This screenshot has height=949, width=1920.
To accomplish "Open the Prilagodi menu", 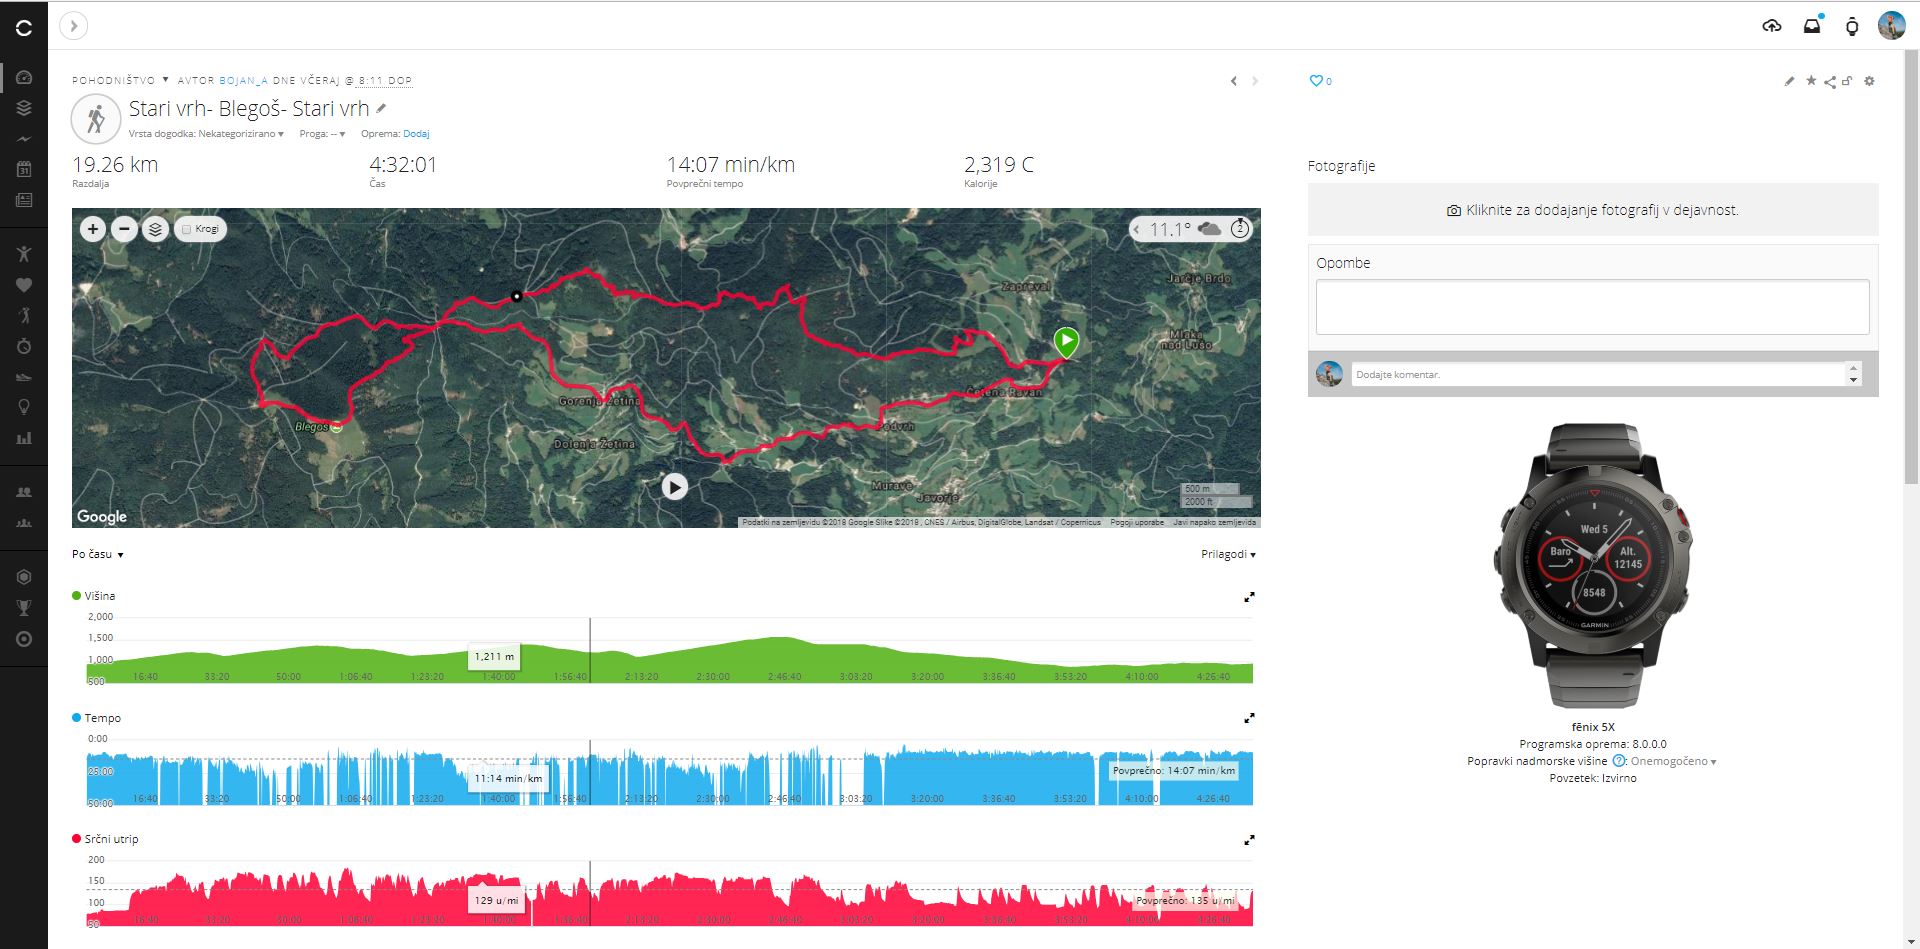I will coord(1227,554).
